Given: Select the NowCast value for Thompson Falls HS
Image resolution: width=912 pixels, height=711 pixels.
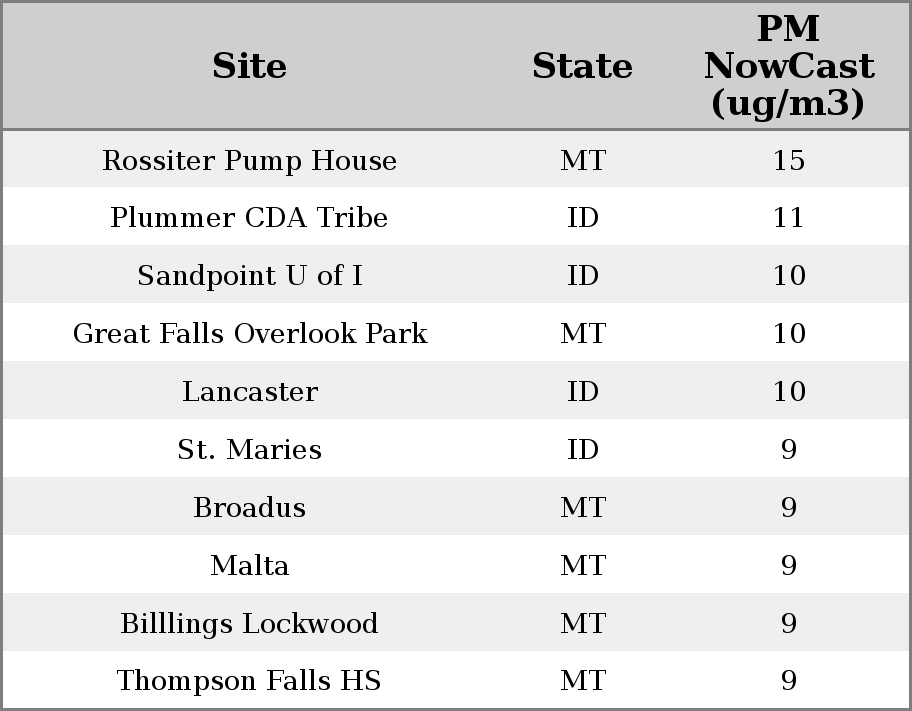Looking at the screenshot, I should coord(788,681).
